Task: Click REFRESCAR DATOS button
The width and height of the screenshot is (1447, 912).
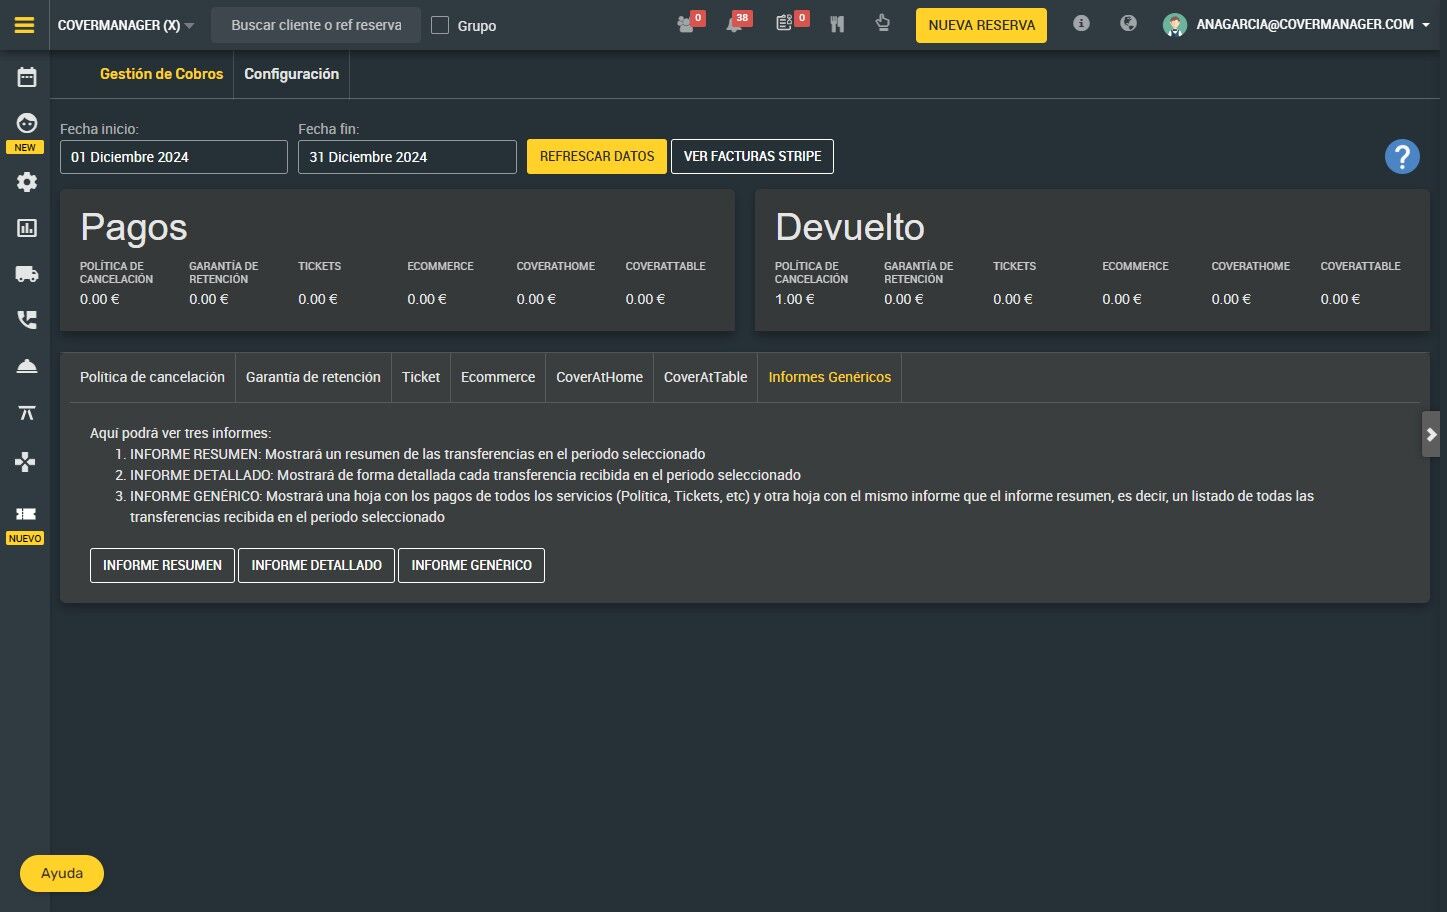Action: [597, 156]
